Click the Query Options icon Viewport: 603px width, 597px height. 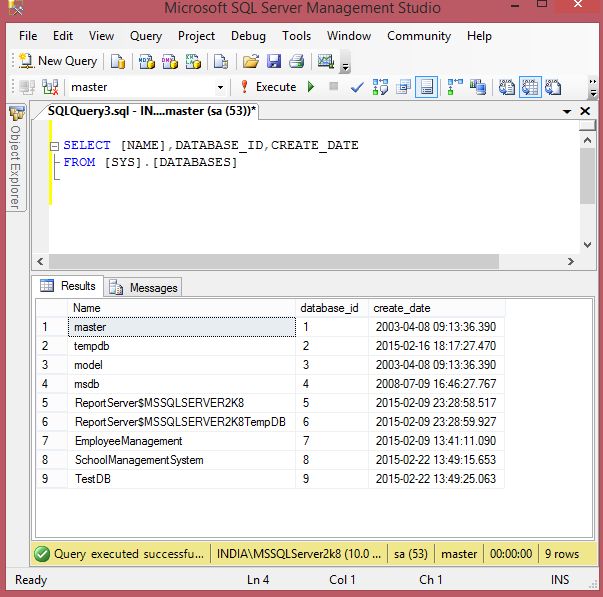[x=403, y=87]
